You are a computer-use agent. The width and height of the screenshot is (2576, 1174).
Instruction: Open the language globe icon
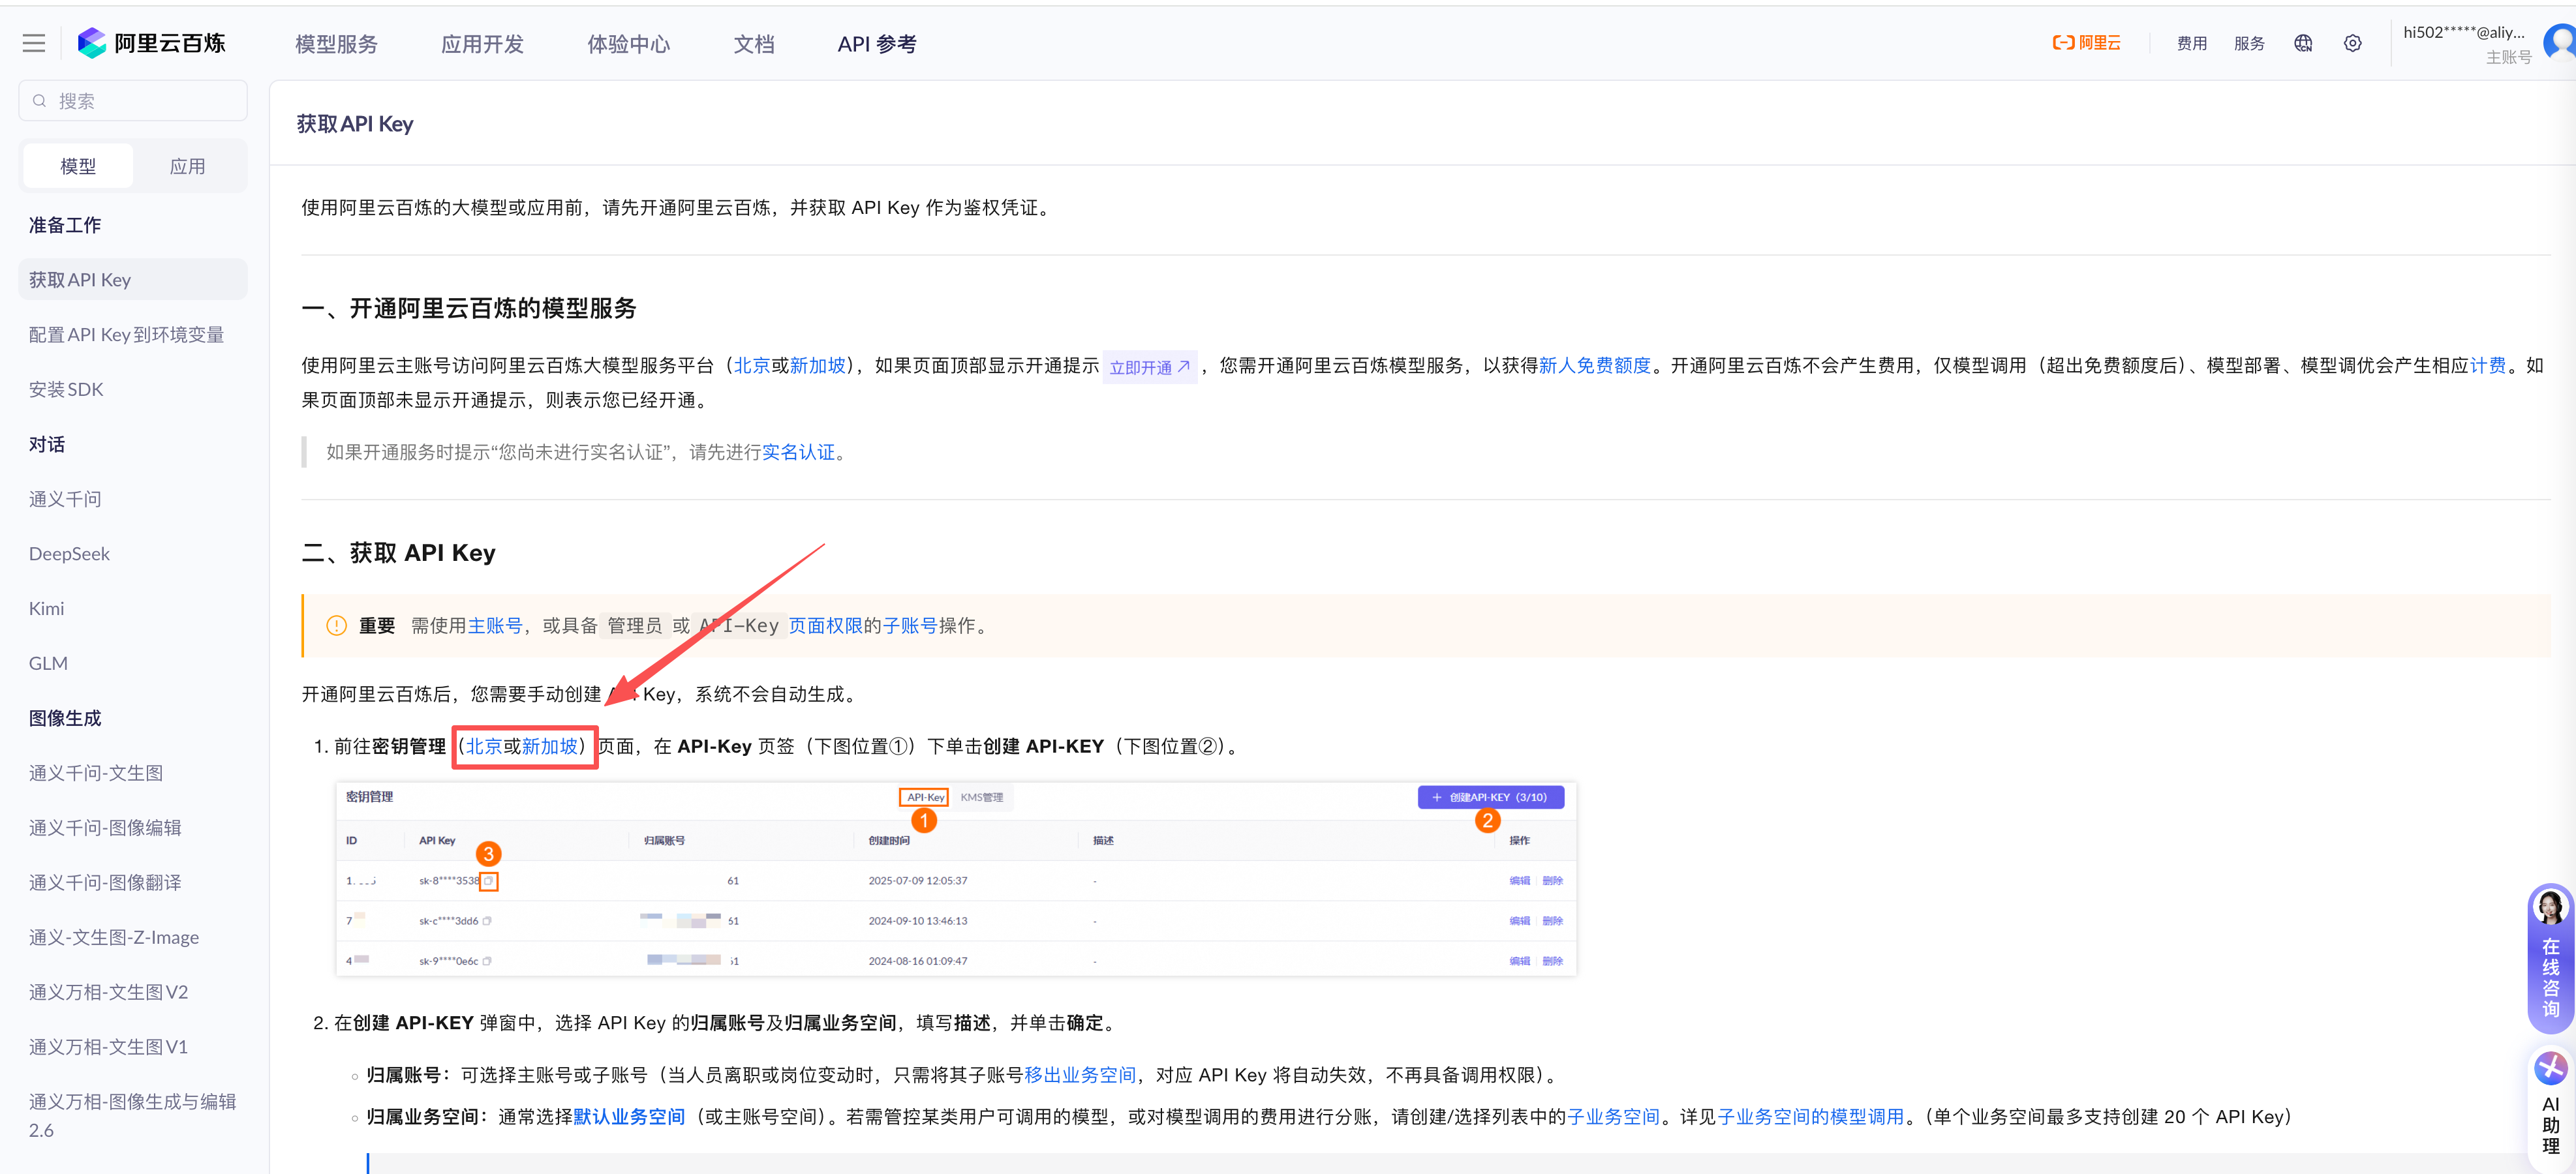(x=2302, y=43)
